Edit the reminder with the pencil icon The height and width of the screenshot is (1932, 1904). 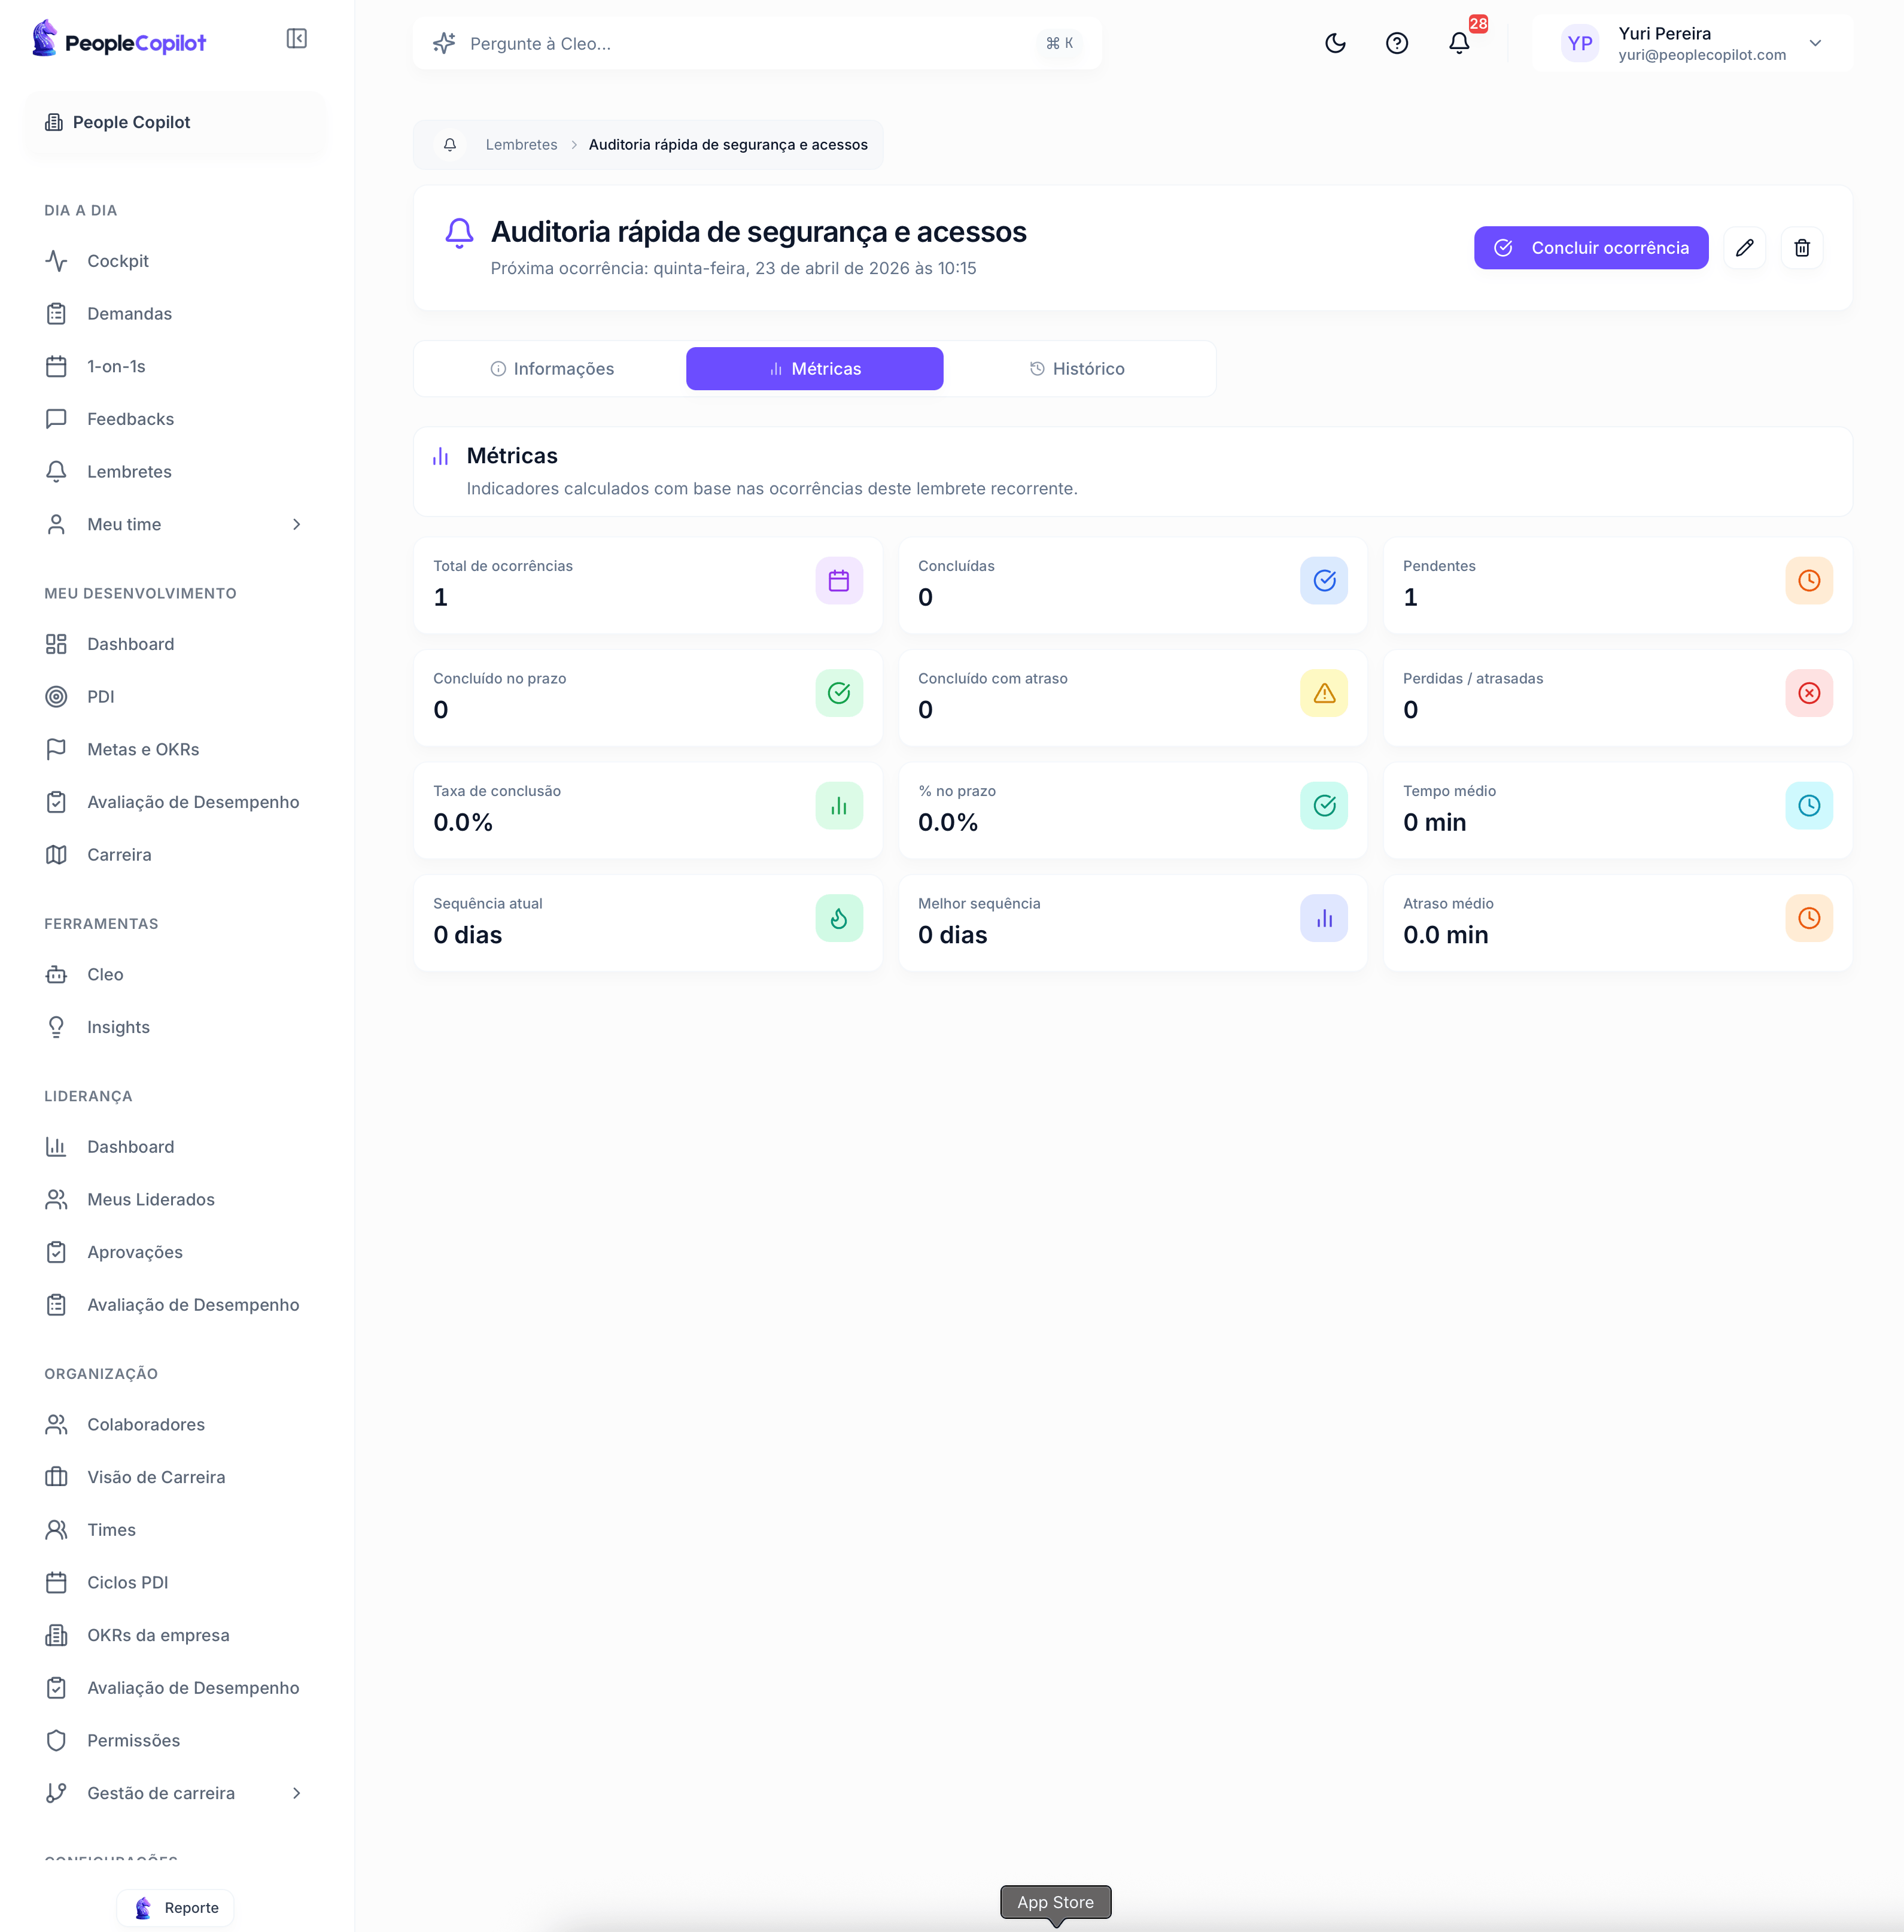pos(1744,248)
